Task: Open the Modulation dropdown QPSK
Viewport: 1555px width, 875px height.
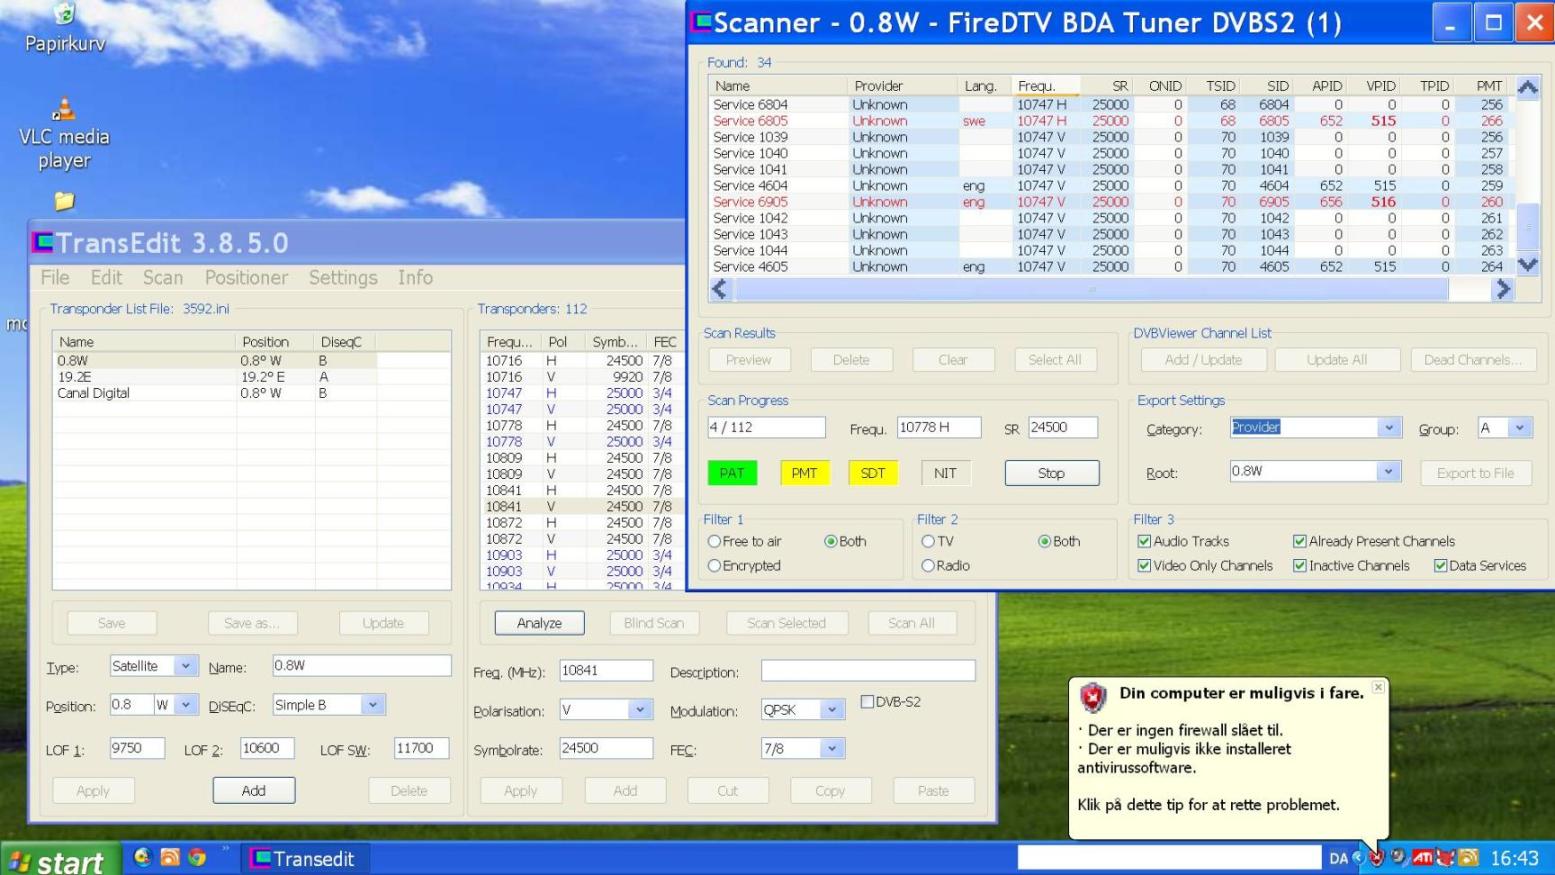Action: point(831,709)
